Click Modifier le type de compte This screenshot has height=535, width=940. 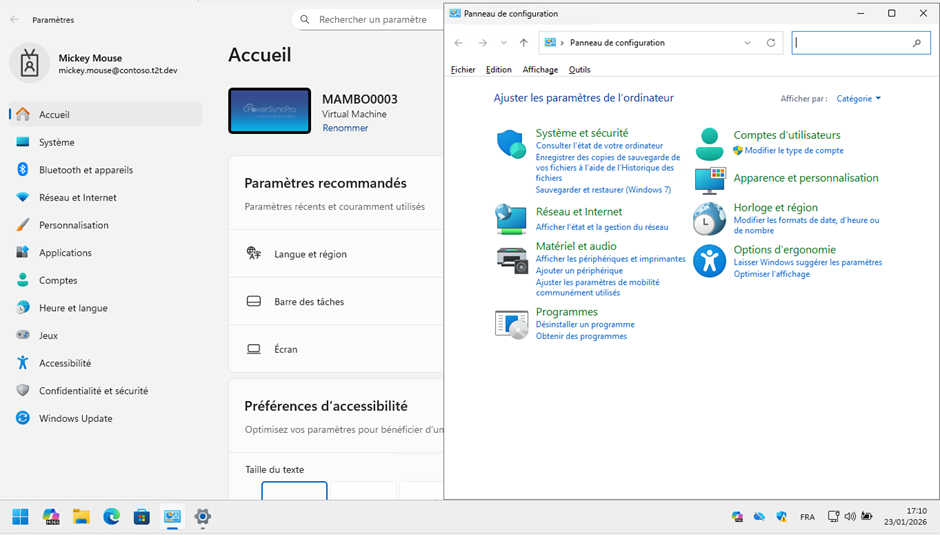(x=794, y=151)
